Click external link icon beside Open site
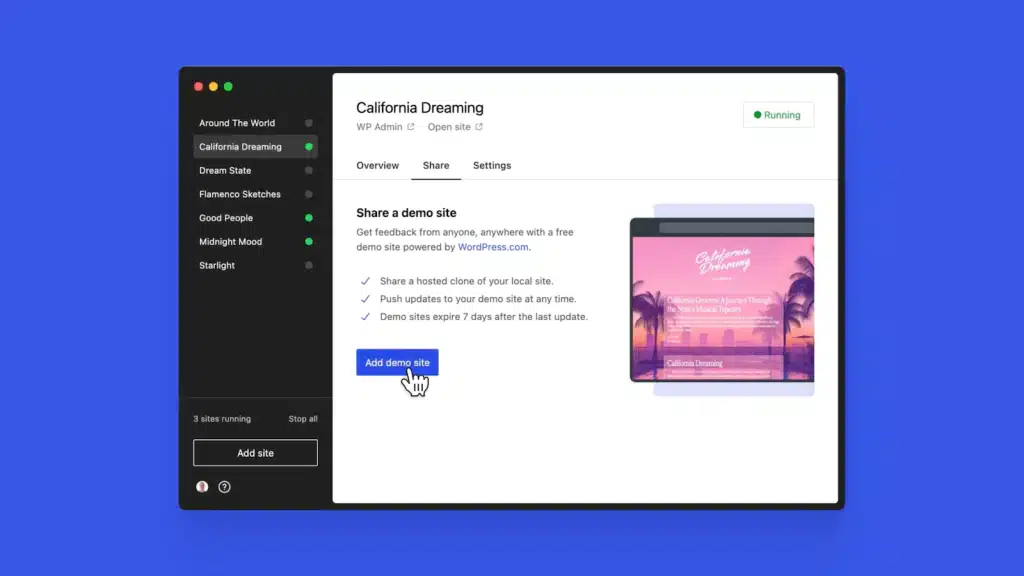 click(479, 127)
